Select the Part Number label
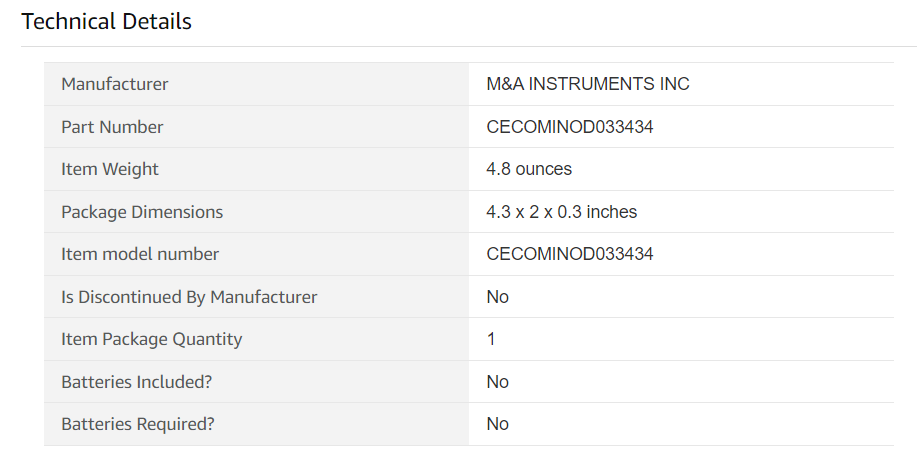This screenshot has height=475, width=922. [x=112, y=127]
